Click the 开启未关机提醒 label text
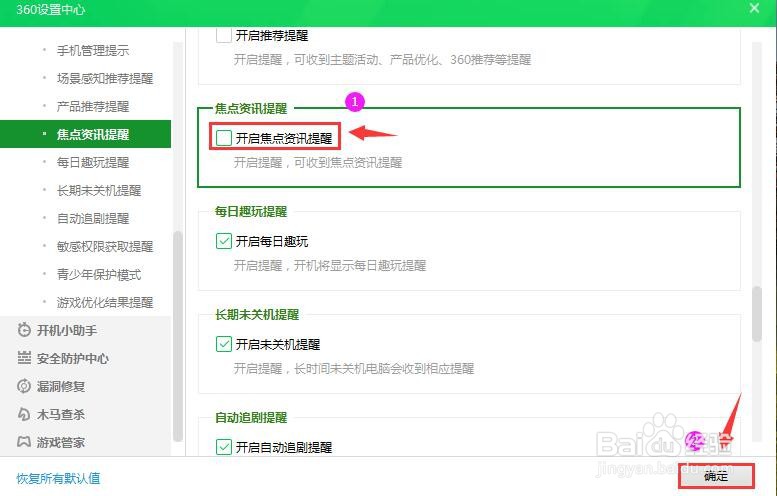Image resolution: width=777 pixels, height=496 pixels. [278, 344]
